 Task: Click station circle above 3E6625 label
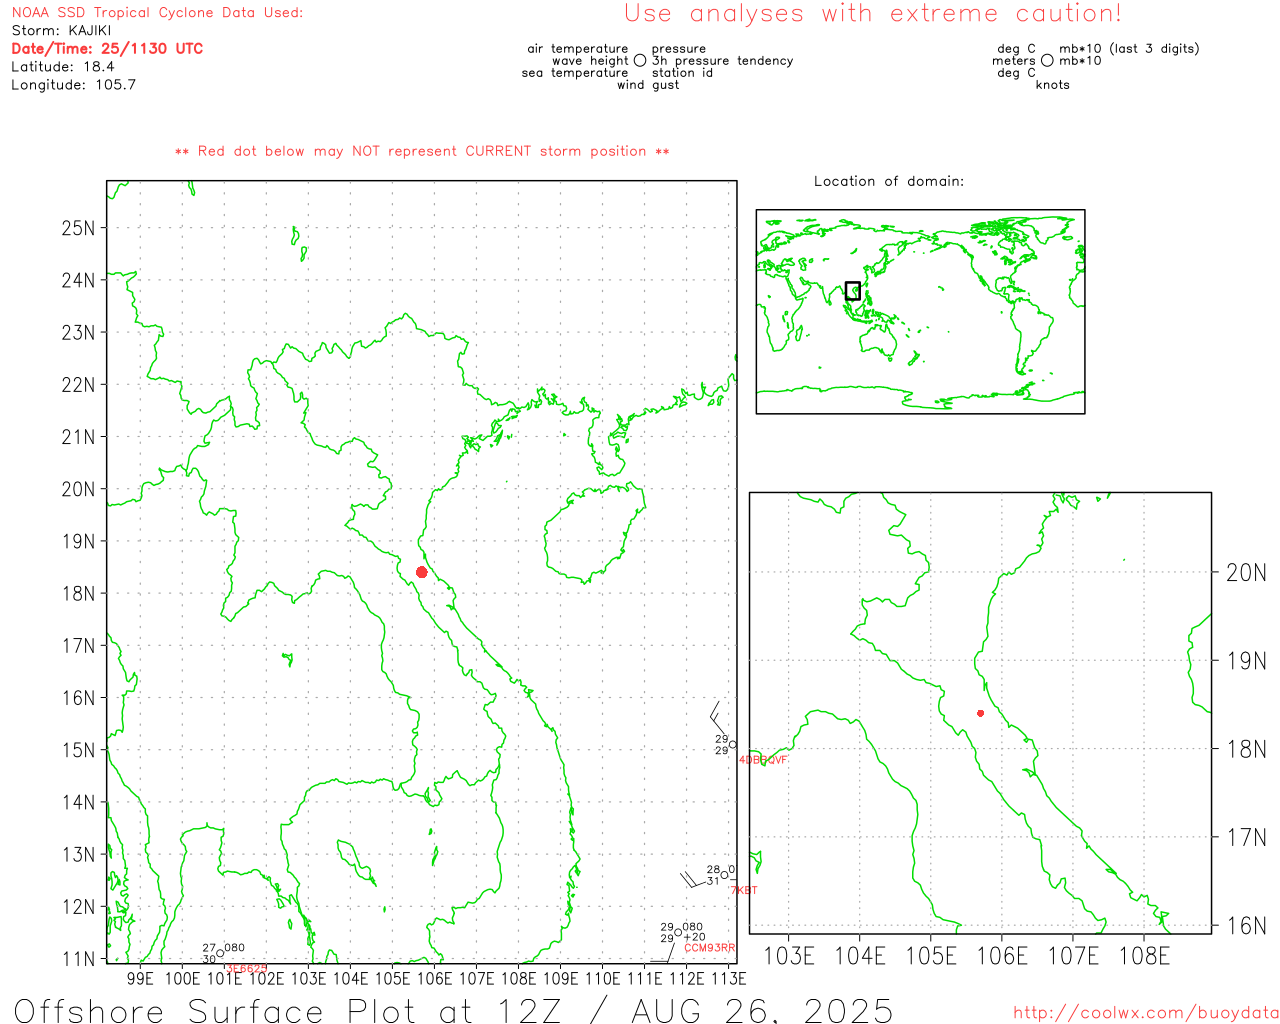(220, 952)
